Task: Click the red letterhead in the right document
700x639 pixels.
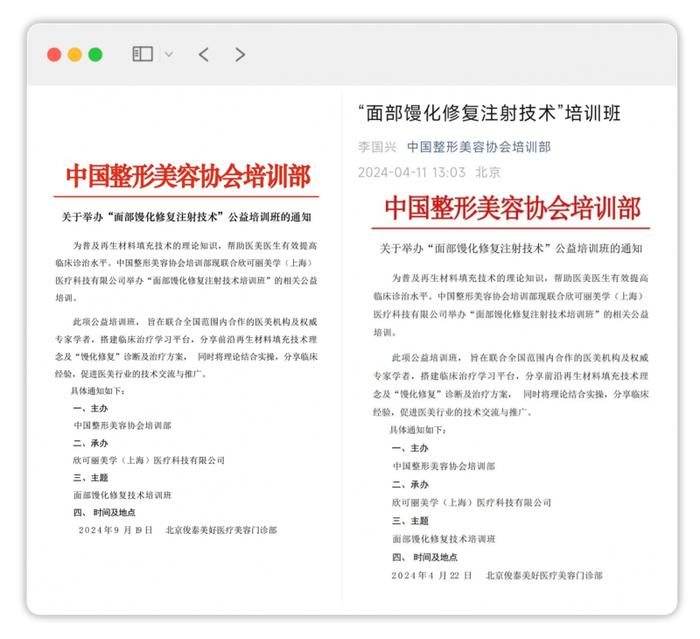Action: tap(512, 208)
